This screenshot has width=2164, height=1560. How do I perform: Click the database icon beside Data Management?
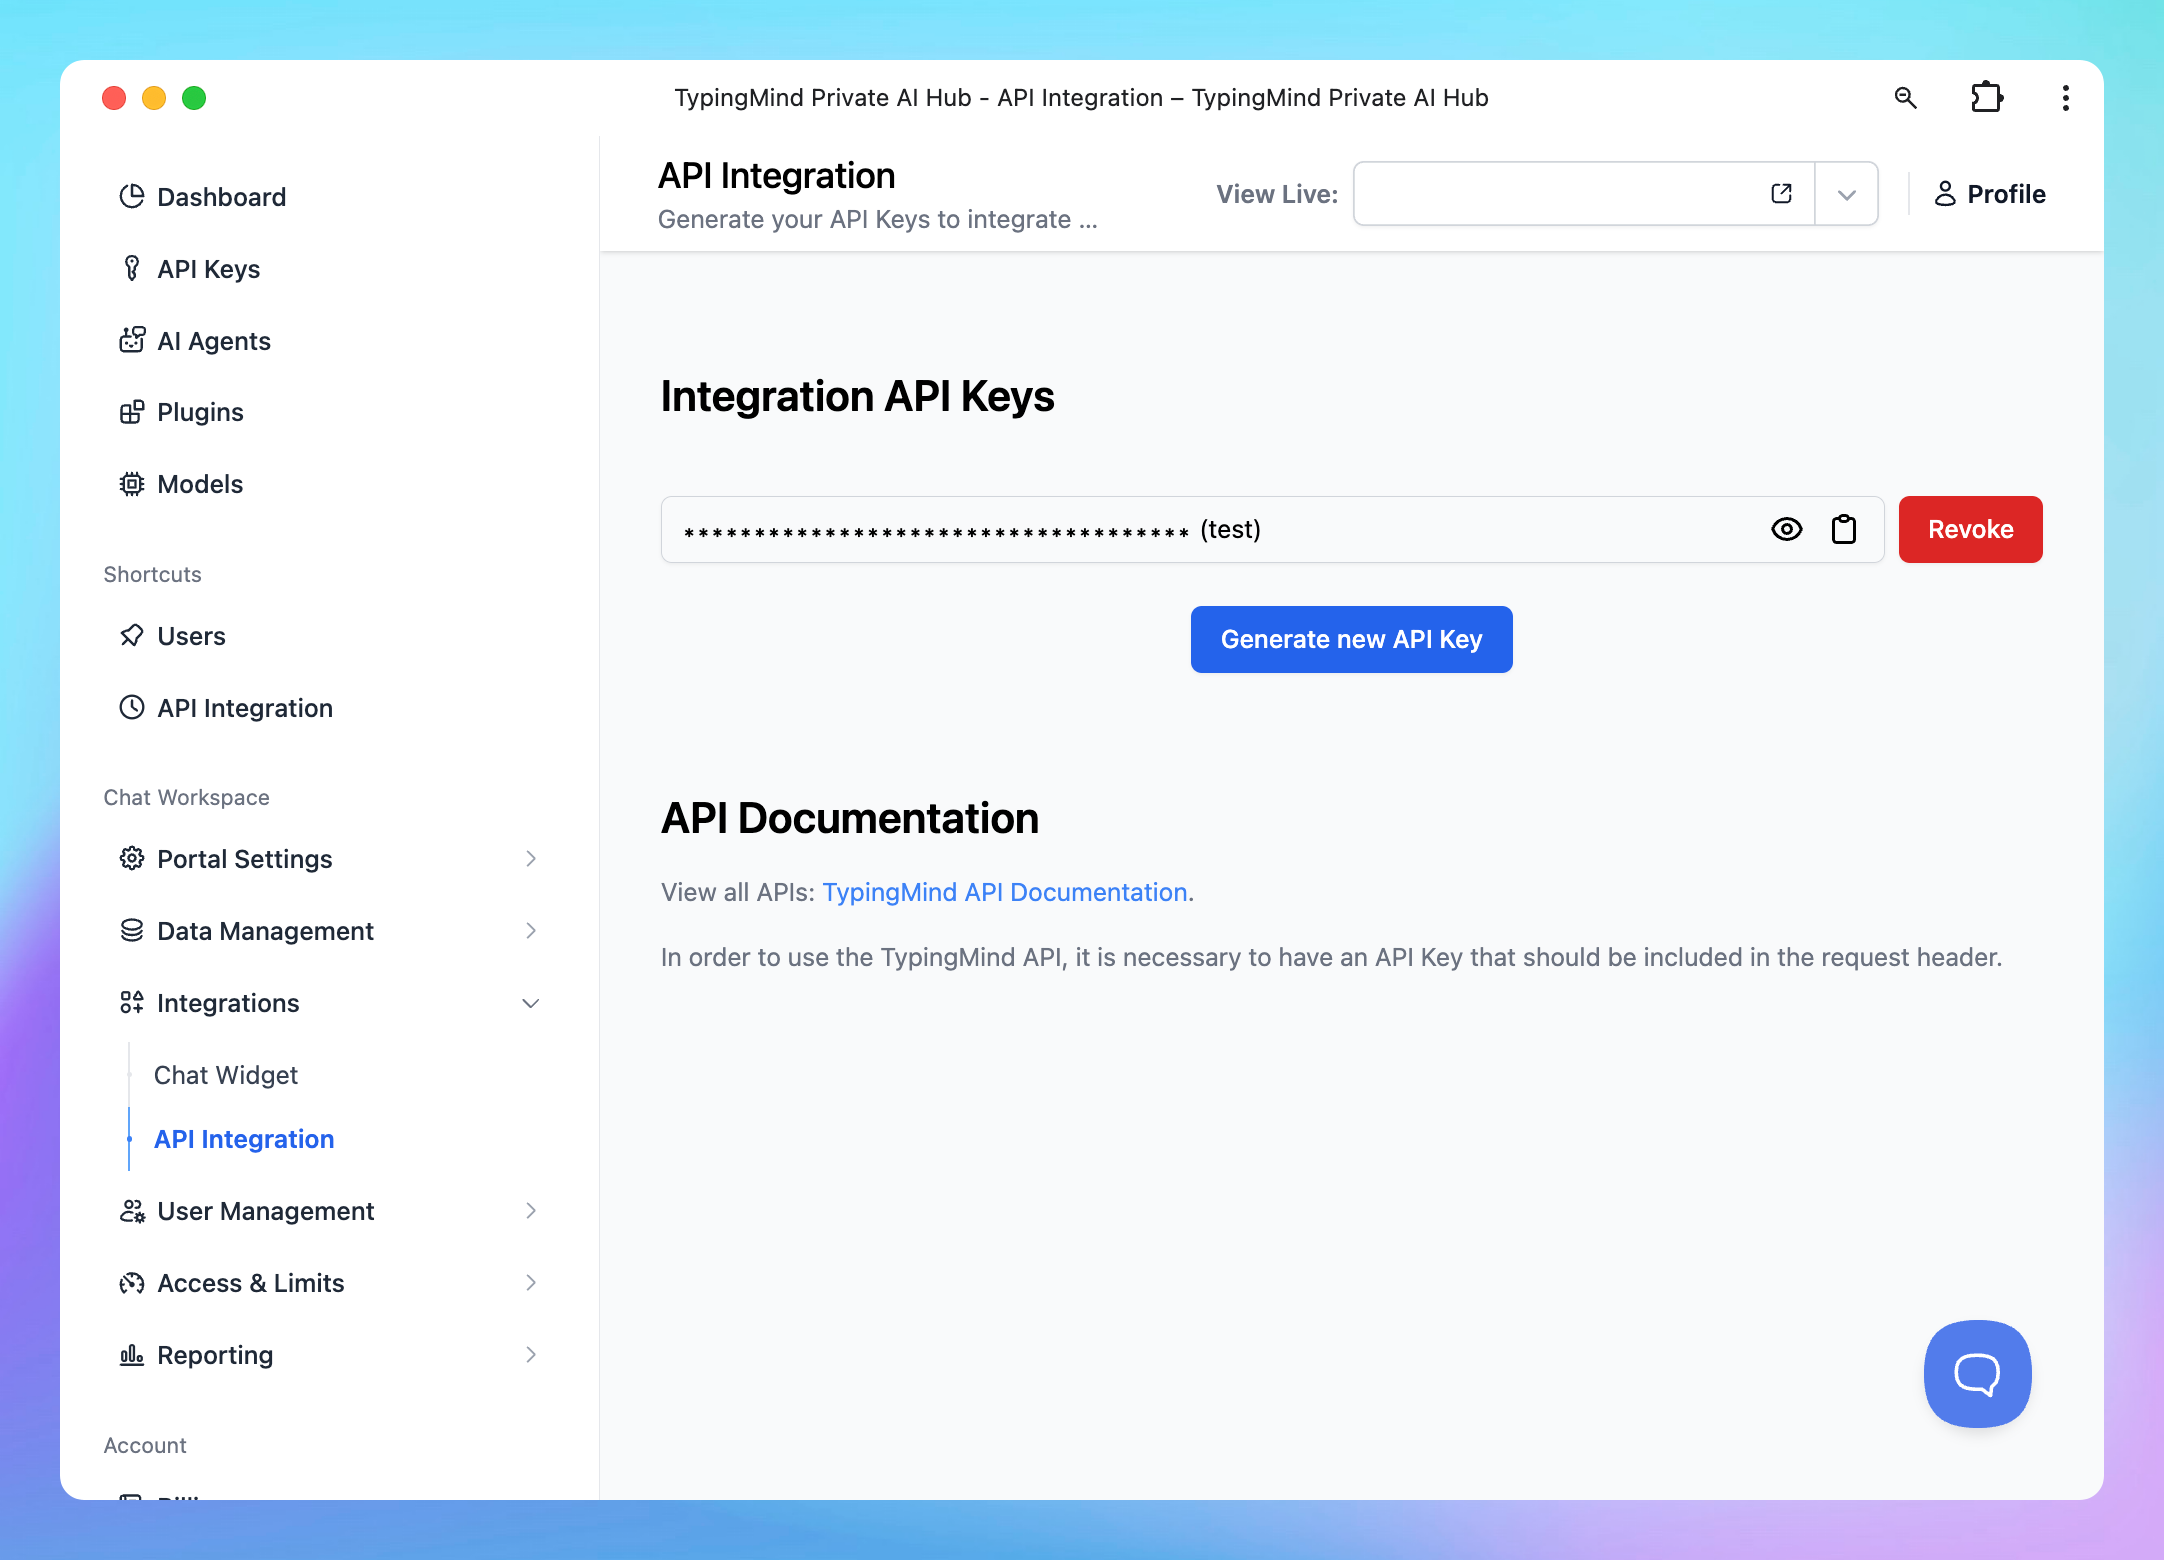coord(132,930)
